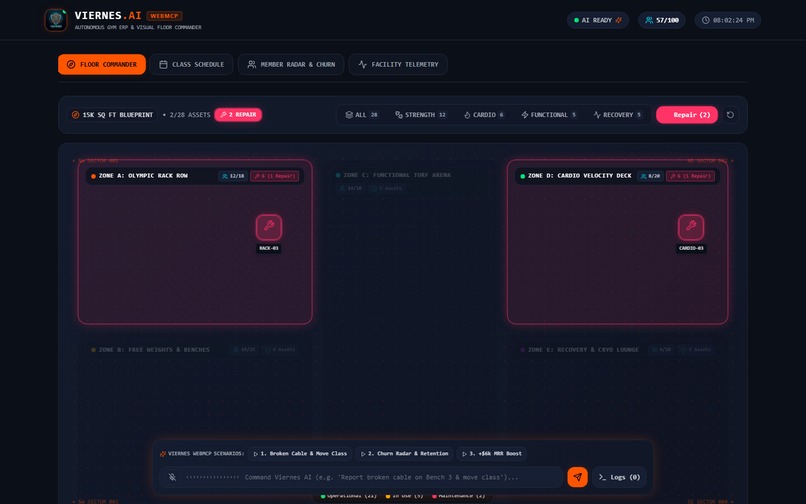The image size is (806, 504).
Task: Run scenario 1 Broken Cable & Move Class
Action: (x=301, y=454)
